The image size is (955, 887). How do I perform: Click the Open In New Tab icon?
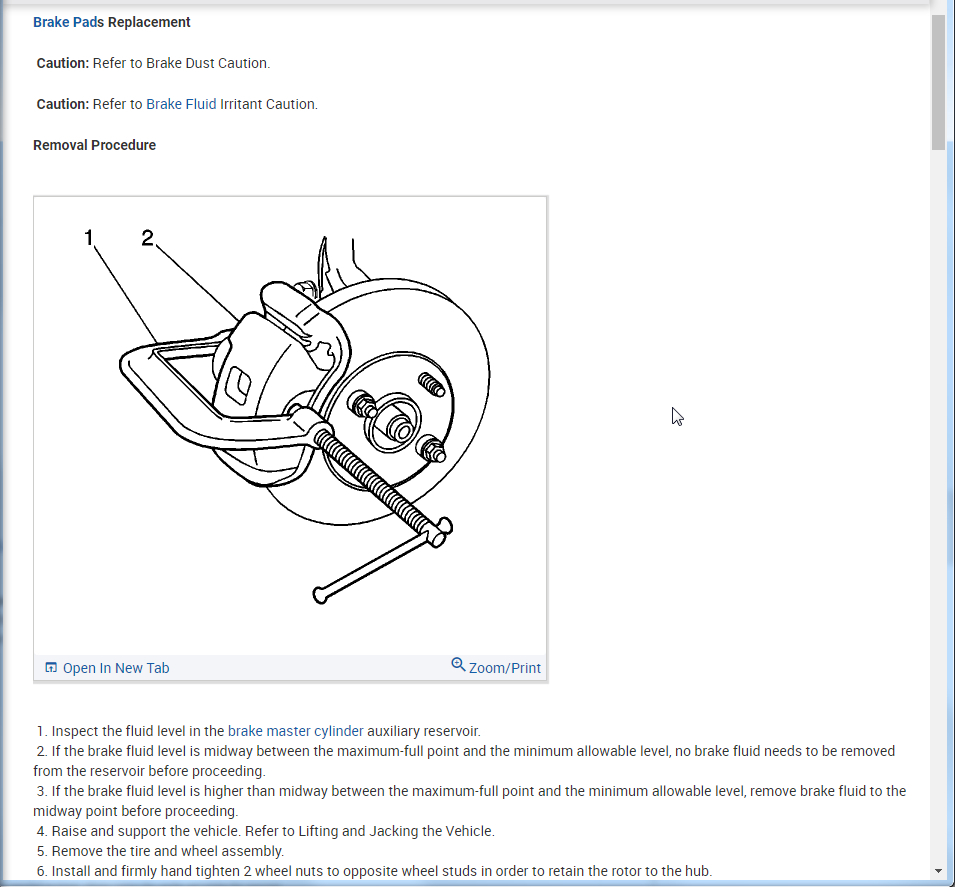pyautogui.click(x=51, y=668)
